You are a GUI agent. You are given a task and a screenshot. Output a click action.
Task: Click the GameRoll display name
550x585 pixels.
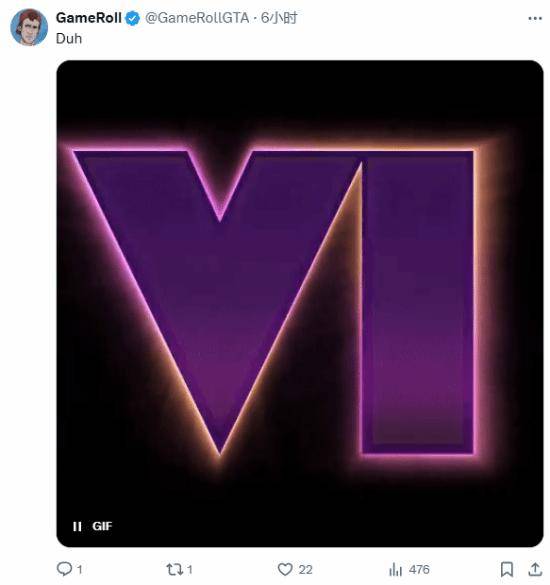click(x=88, y=18)
